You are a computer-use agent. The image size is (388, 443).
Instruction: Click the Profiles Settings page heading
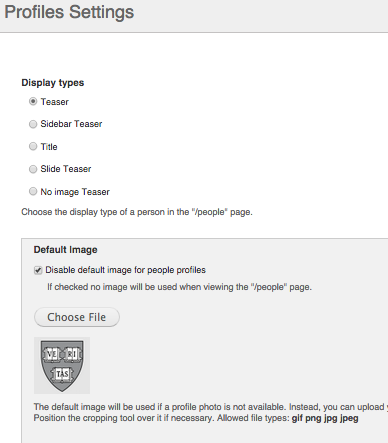coord(69,12)
